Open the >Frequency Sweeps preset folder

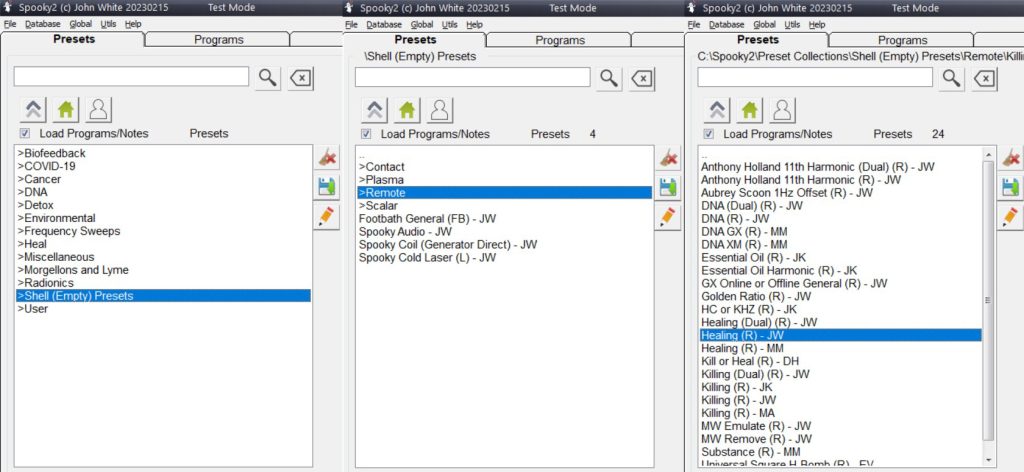[68, 231]
